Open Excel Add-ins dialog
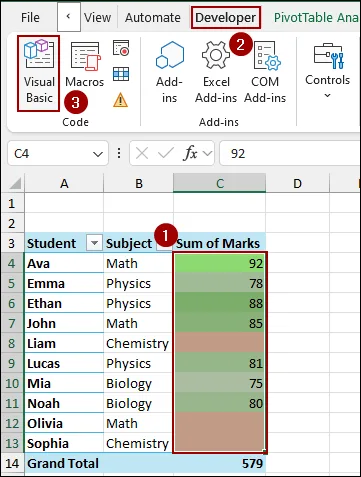The image size is (361, 477). [216, 73]
